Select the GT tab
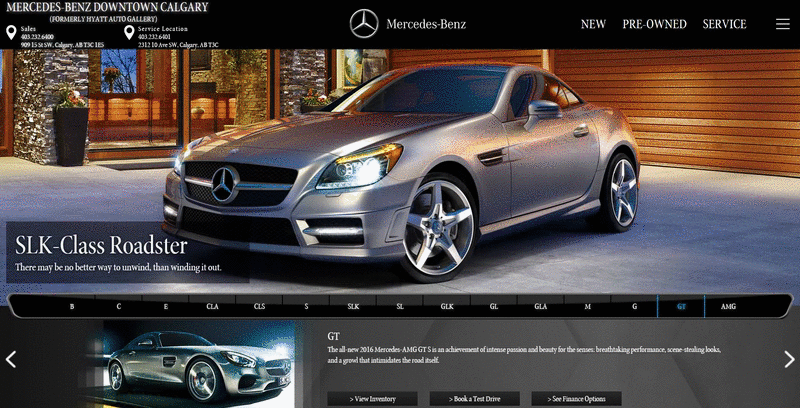This screenshot has width=800, height=408. (681, 307)
